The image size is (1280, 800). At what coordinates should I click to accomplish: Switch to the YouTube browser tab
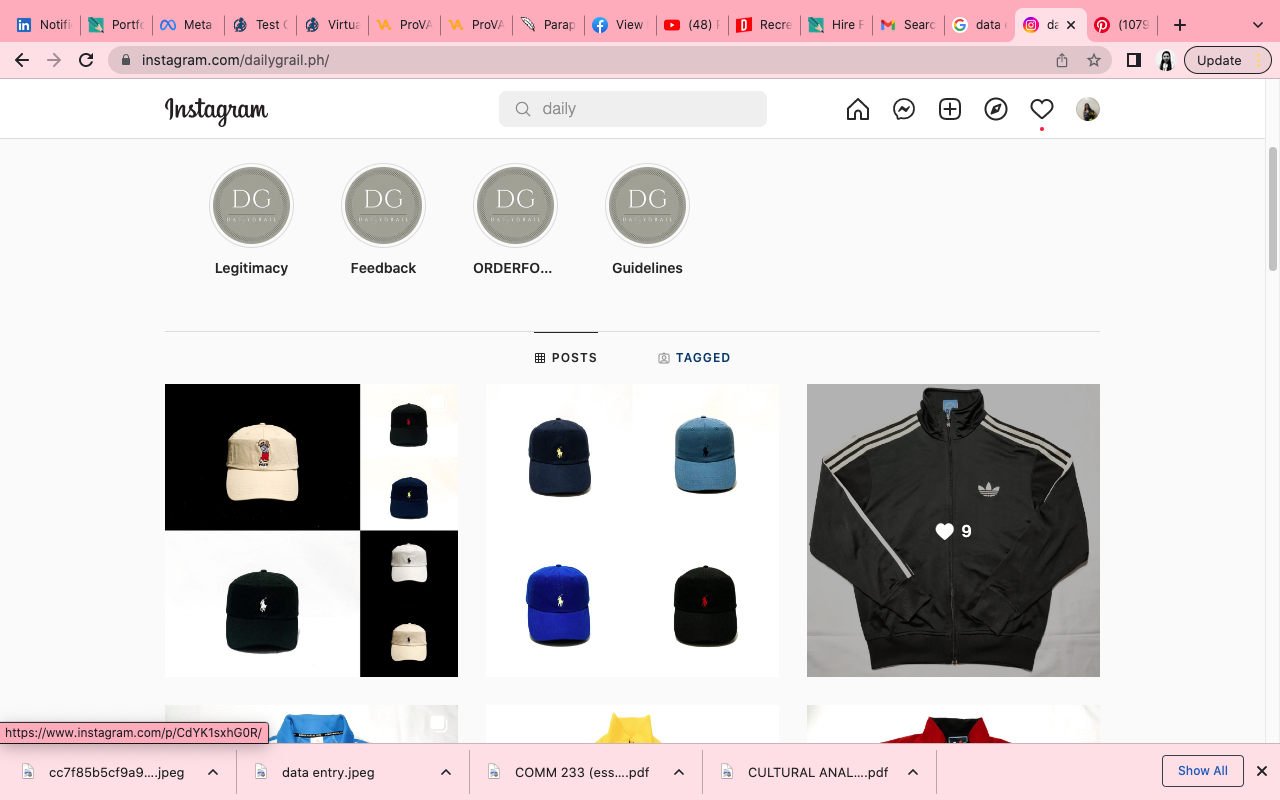click(x=691, y=25)
